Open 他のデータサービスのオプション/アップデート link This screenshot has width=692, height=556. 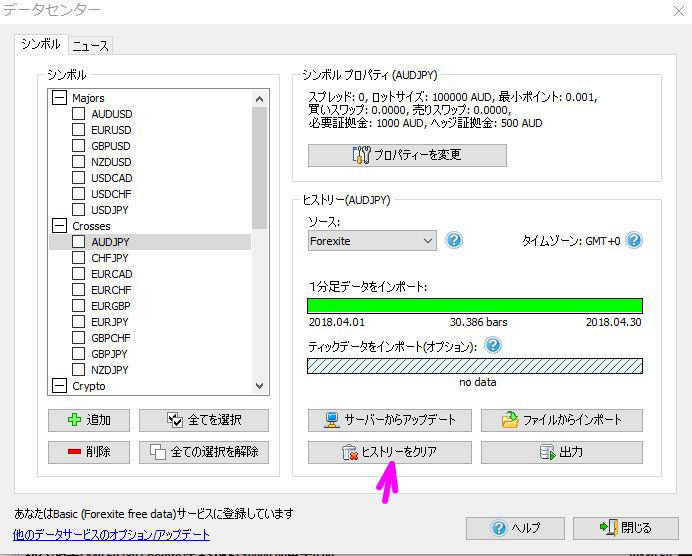tap(112, 535)
